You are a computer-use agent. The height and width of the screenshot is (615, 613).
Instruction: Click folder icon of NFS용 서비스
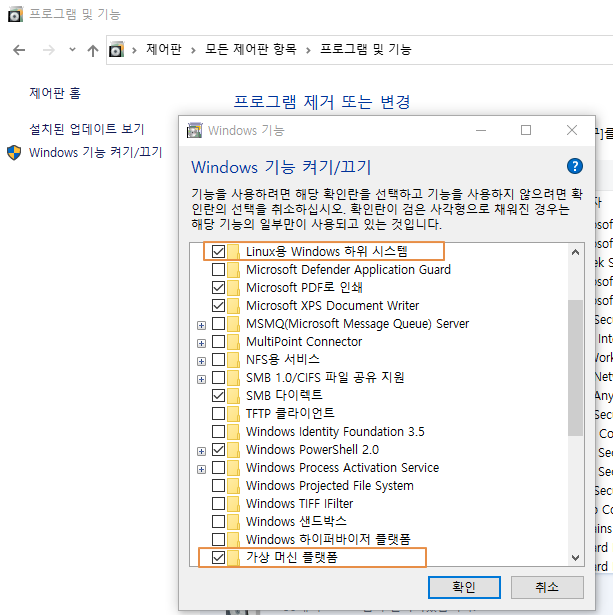click(x=233, y=360)
